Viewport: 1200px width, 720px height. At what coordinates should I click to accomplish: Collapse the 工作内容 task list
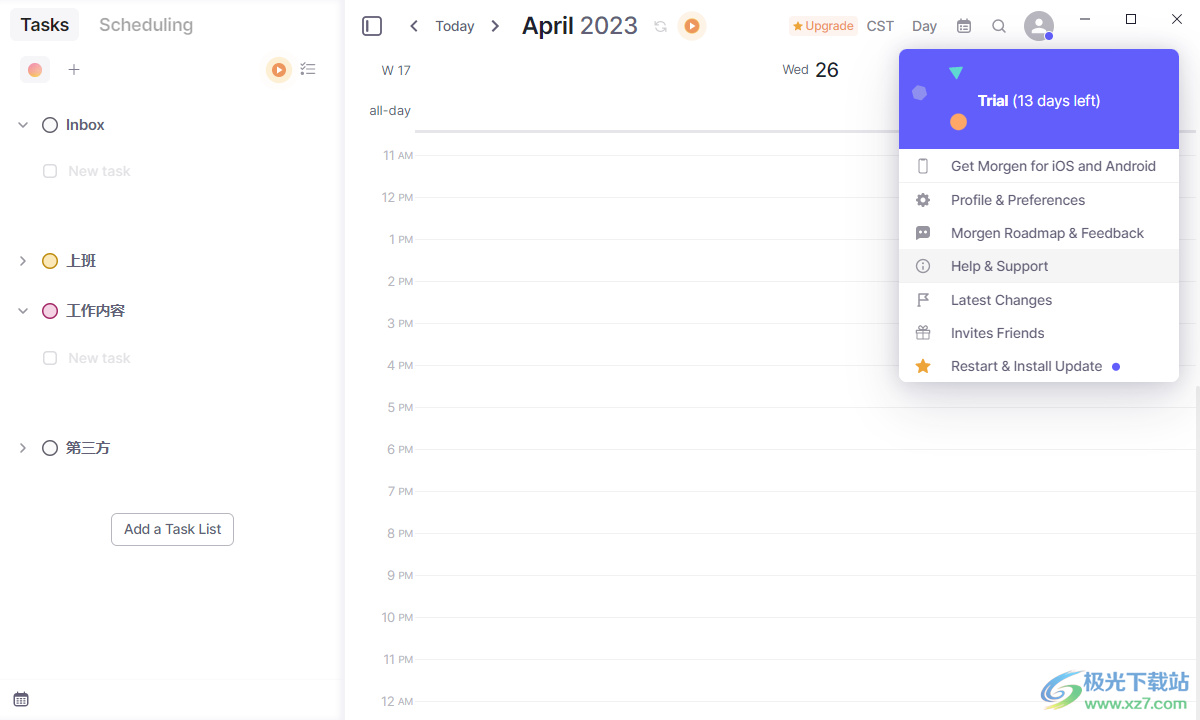click(23, 311)
